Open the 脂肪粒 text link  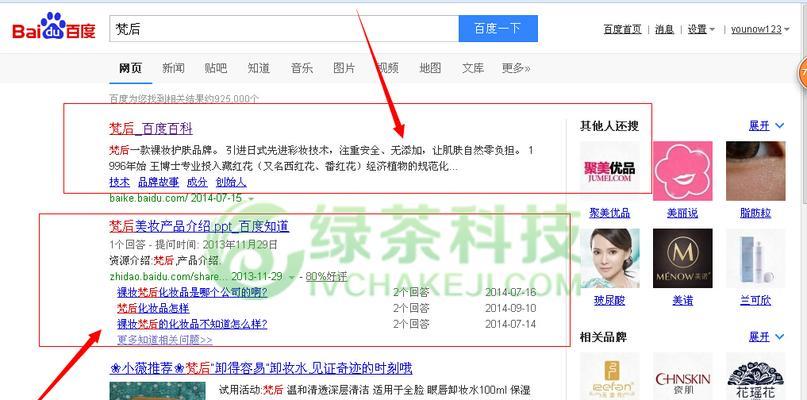(756, 213)
